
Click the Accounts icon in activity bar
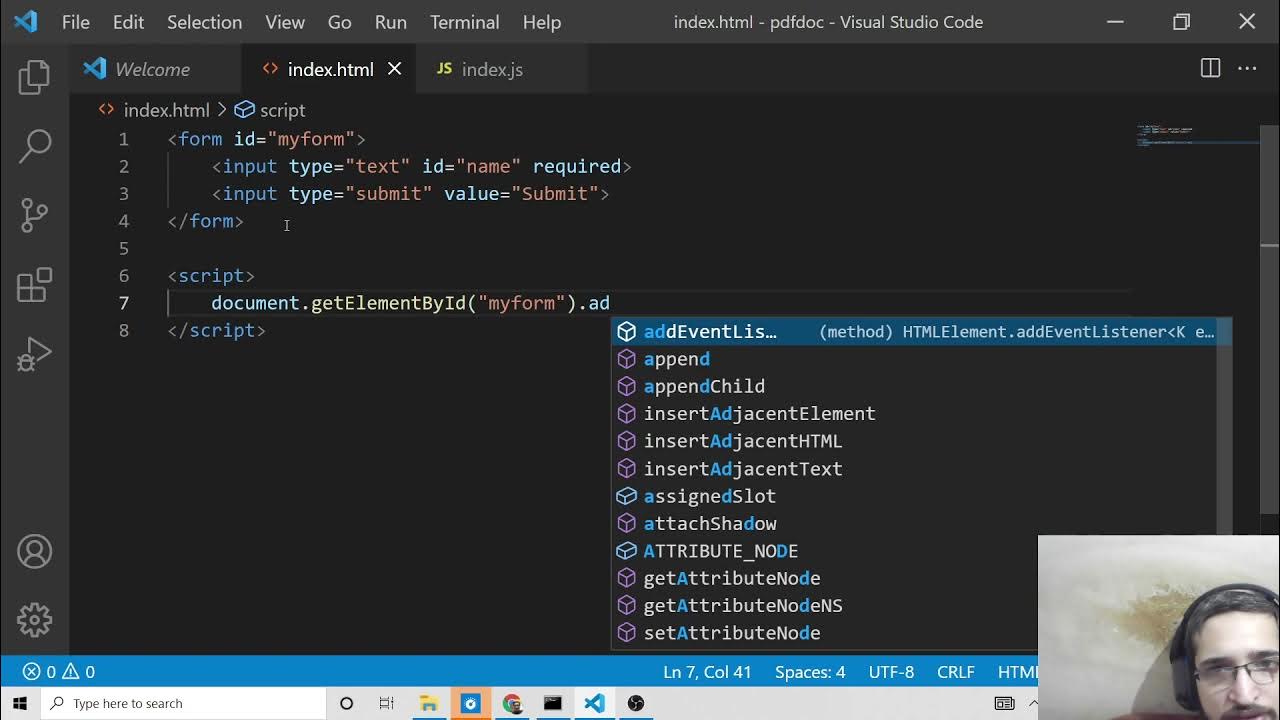point(34,552)
